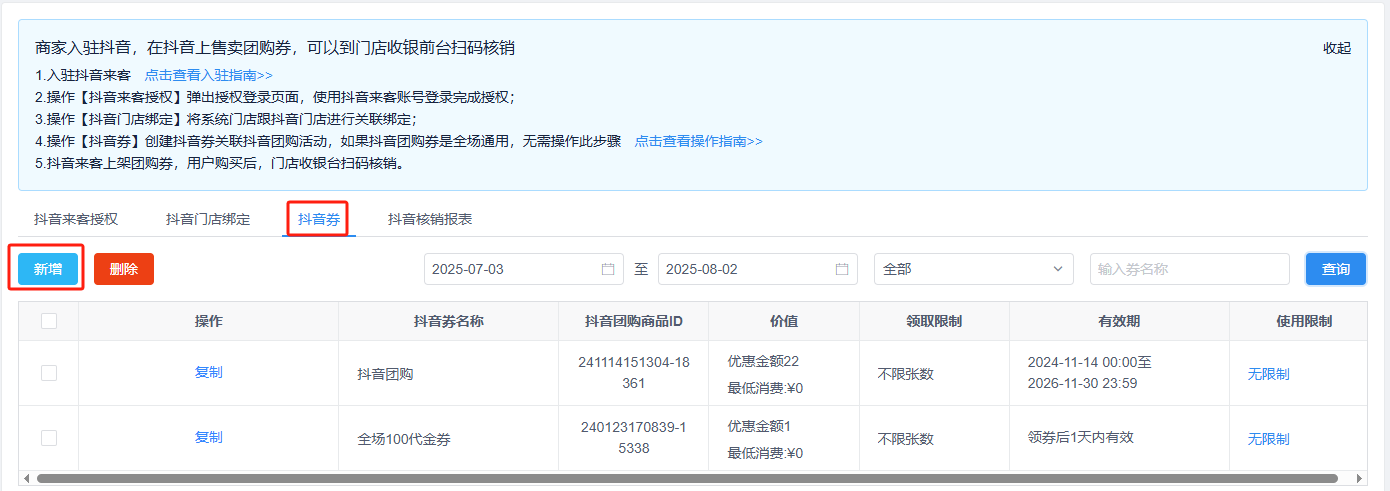The height and width of the screenshot is (491, 1390).
Task: Click validity 2024-11-14 00:00至 2026-11-30 23:59
Action: pyautogui.click(x=1090, y=372)
